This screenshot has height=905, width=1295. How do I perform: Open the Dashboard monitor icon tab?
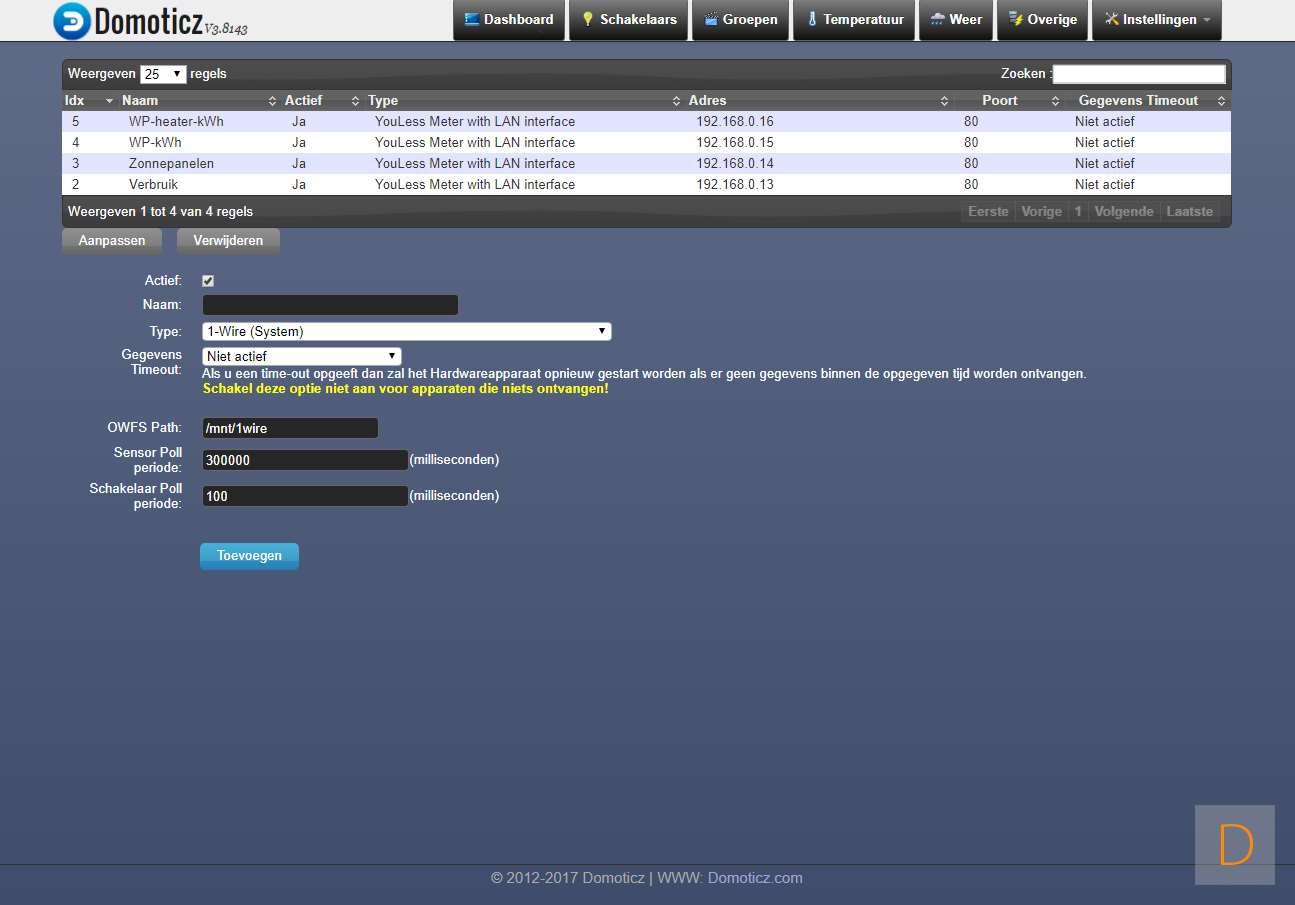[x=472, y=19]
